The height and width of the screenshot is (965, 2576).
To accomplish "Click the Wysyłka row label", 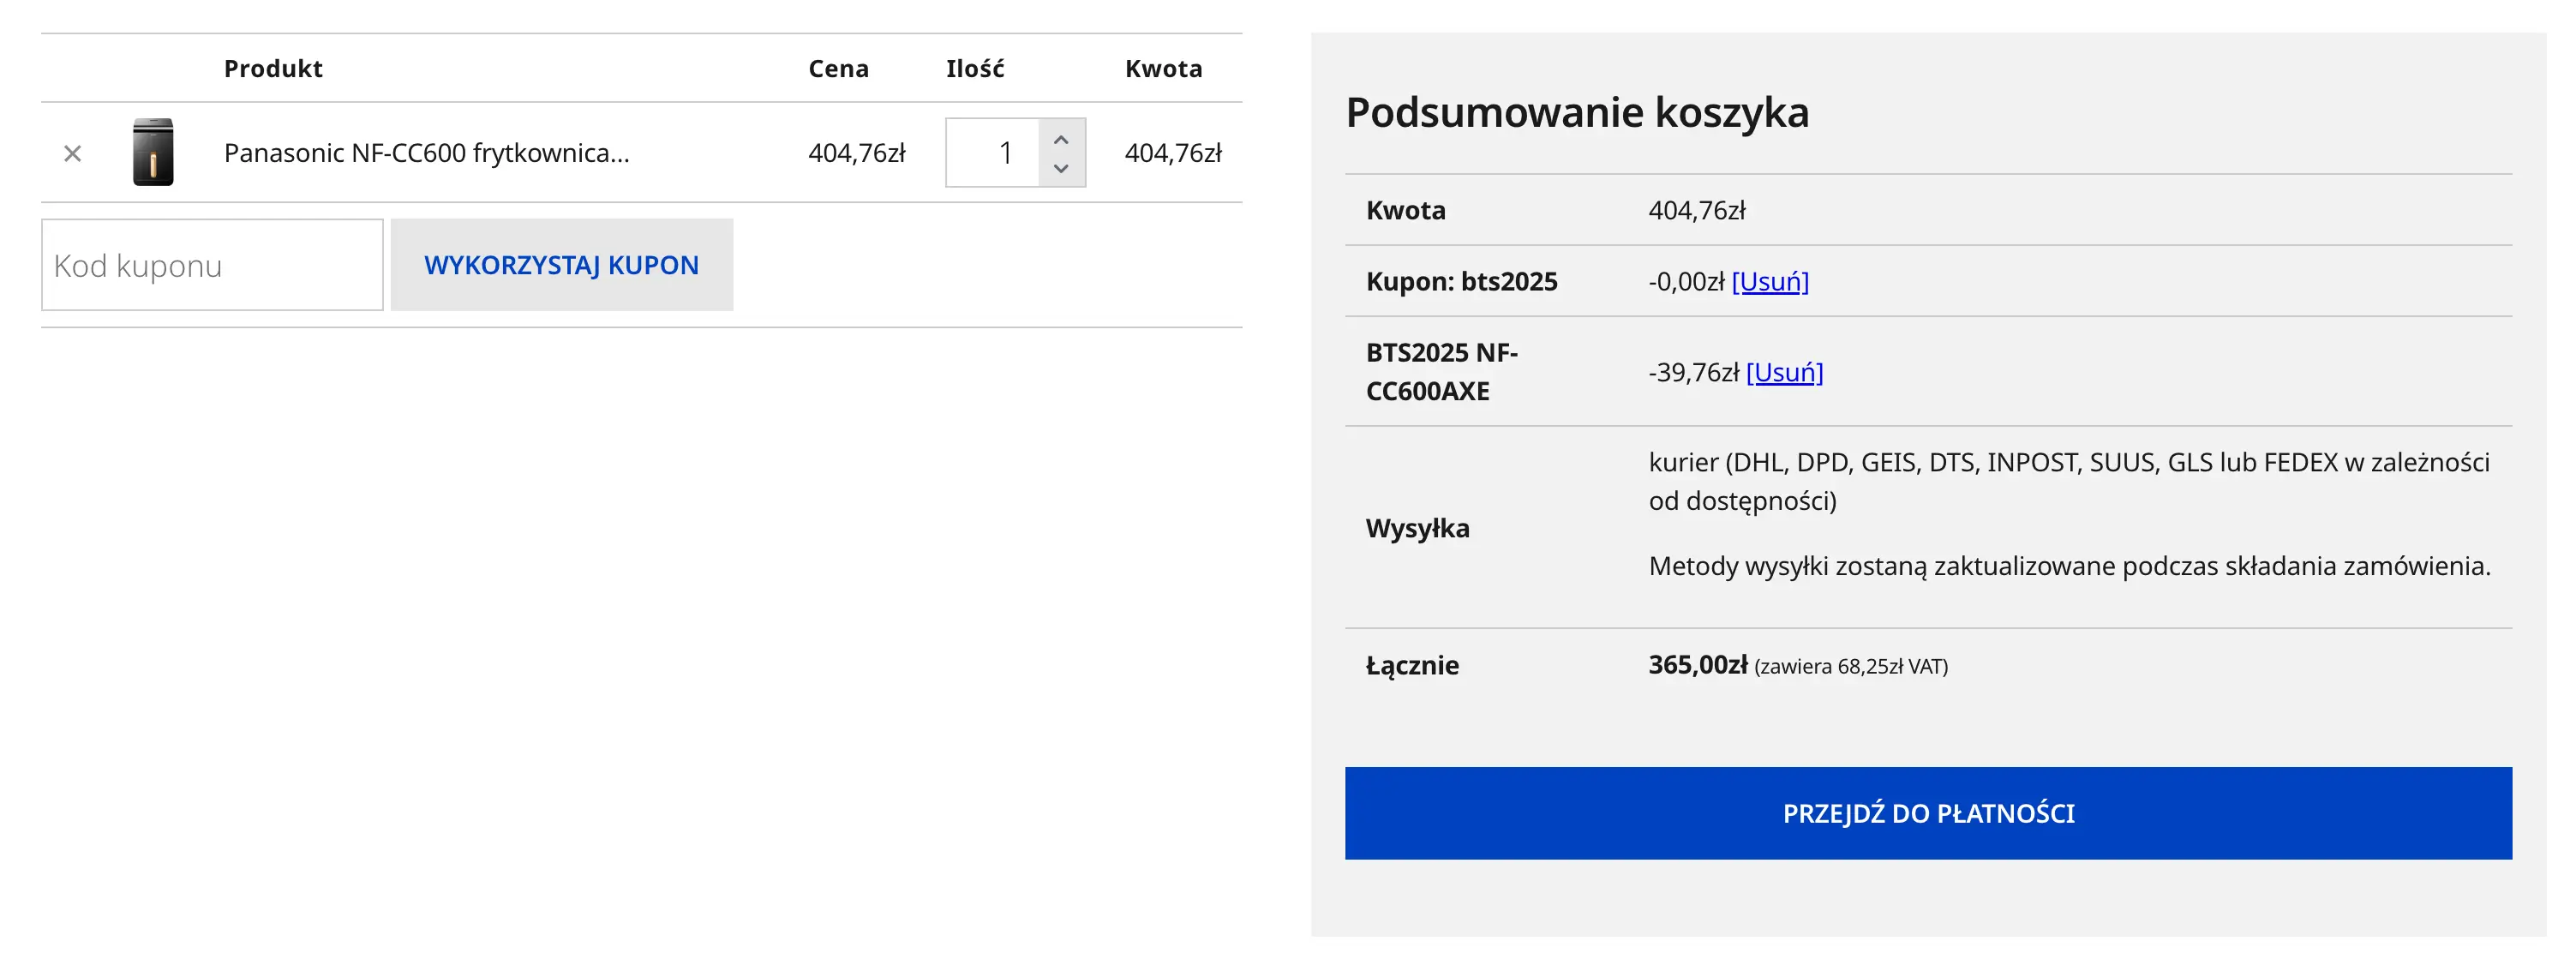I will click(1417, 528).
